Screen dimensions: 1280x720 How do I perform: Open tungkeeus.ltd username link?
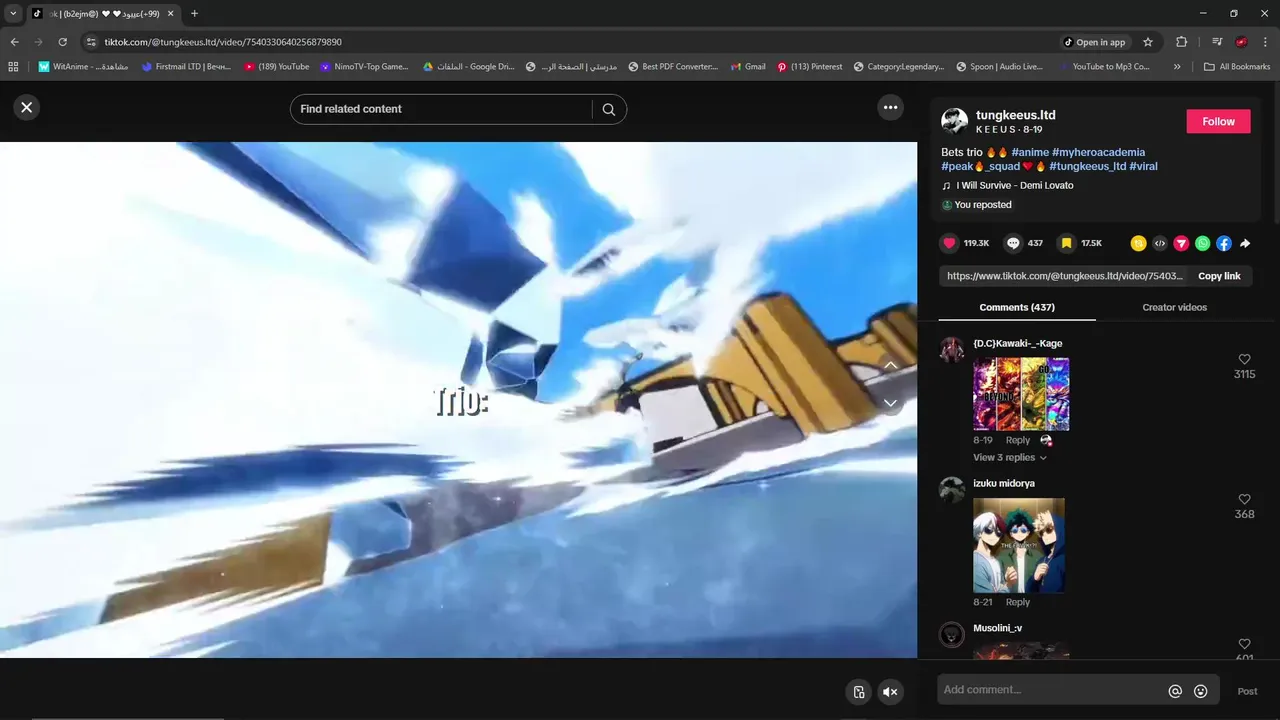tap(1015, 115)
